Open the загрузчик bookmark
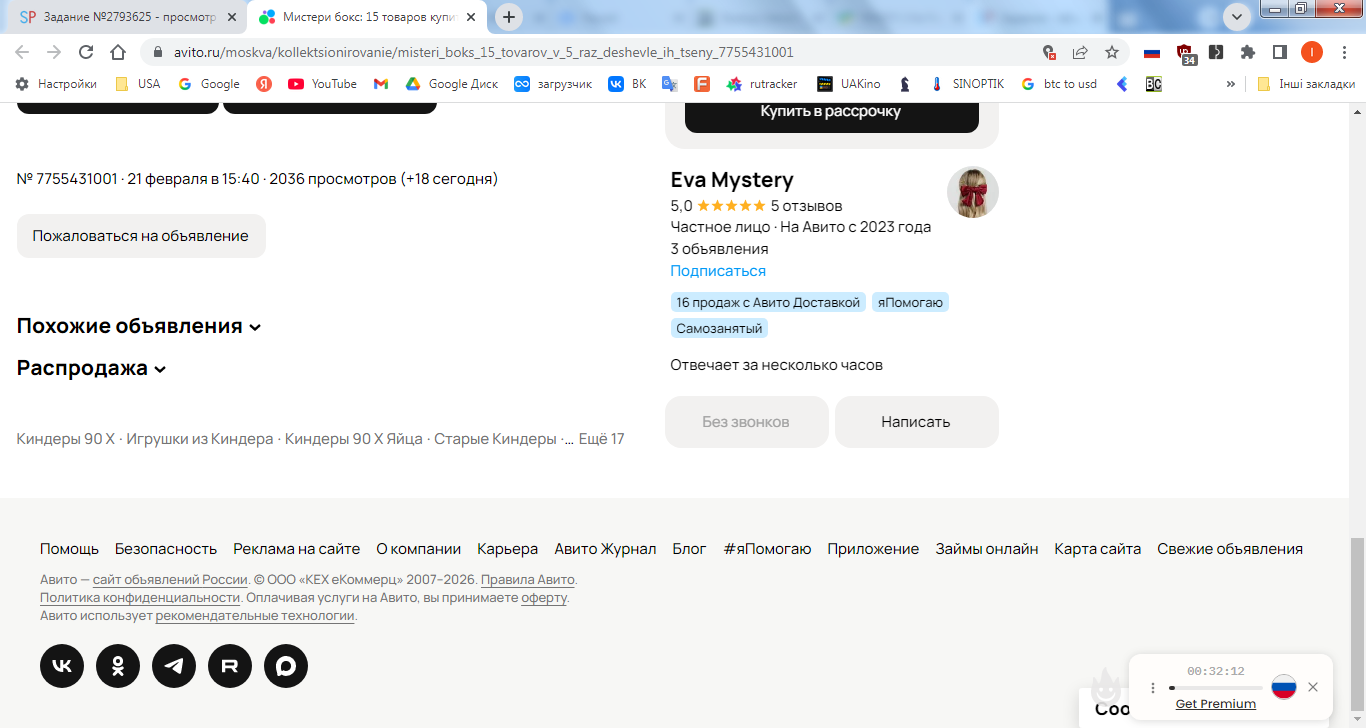Image resolution: width=1366 pixels, height=728 pixels. 553,84
